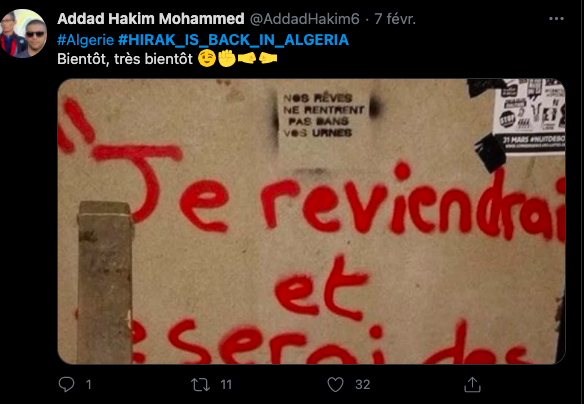
Task: Click the @AddadHakim6 handle
Action: tap(304, 19)
